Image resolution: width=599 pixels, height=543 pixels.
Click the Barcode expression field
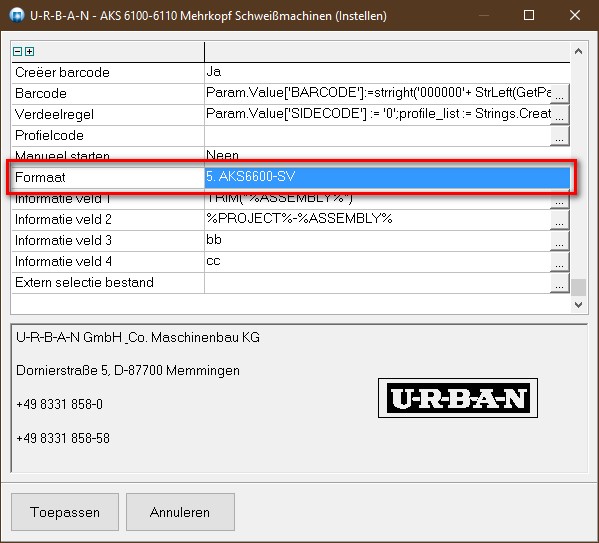pos(378,94)
